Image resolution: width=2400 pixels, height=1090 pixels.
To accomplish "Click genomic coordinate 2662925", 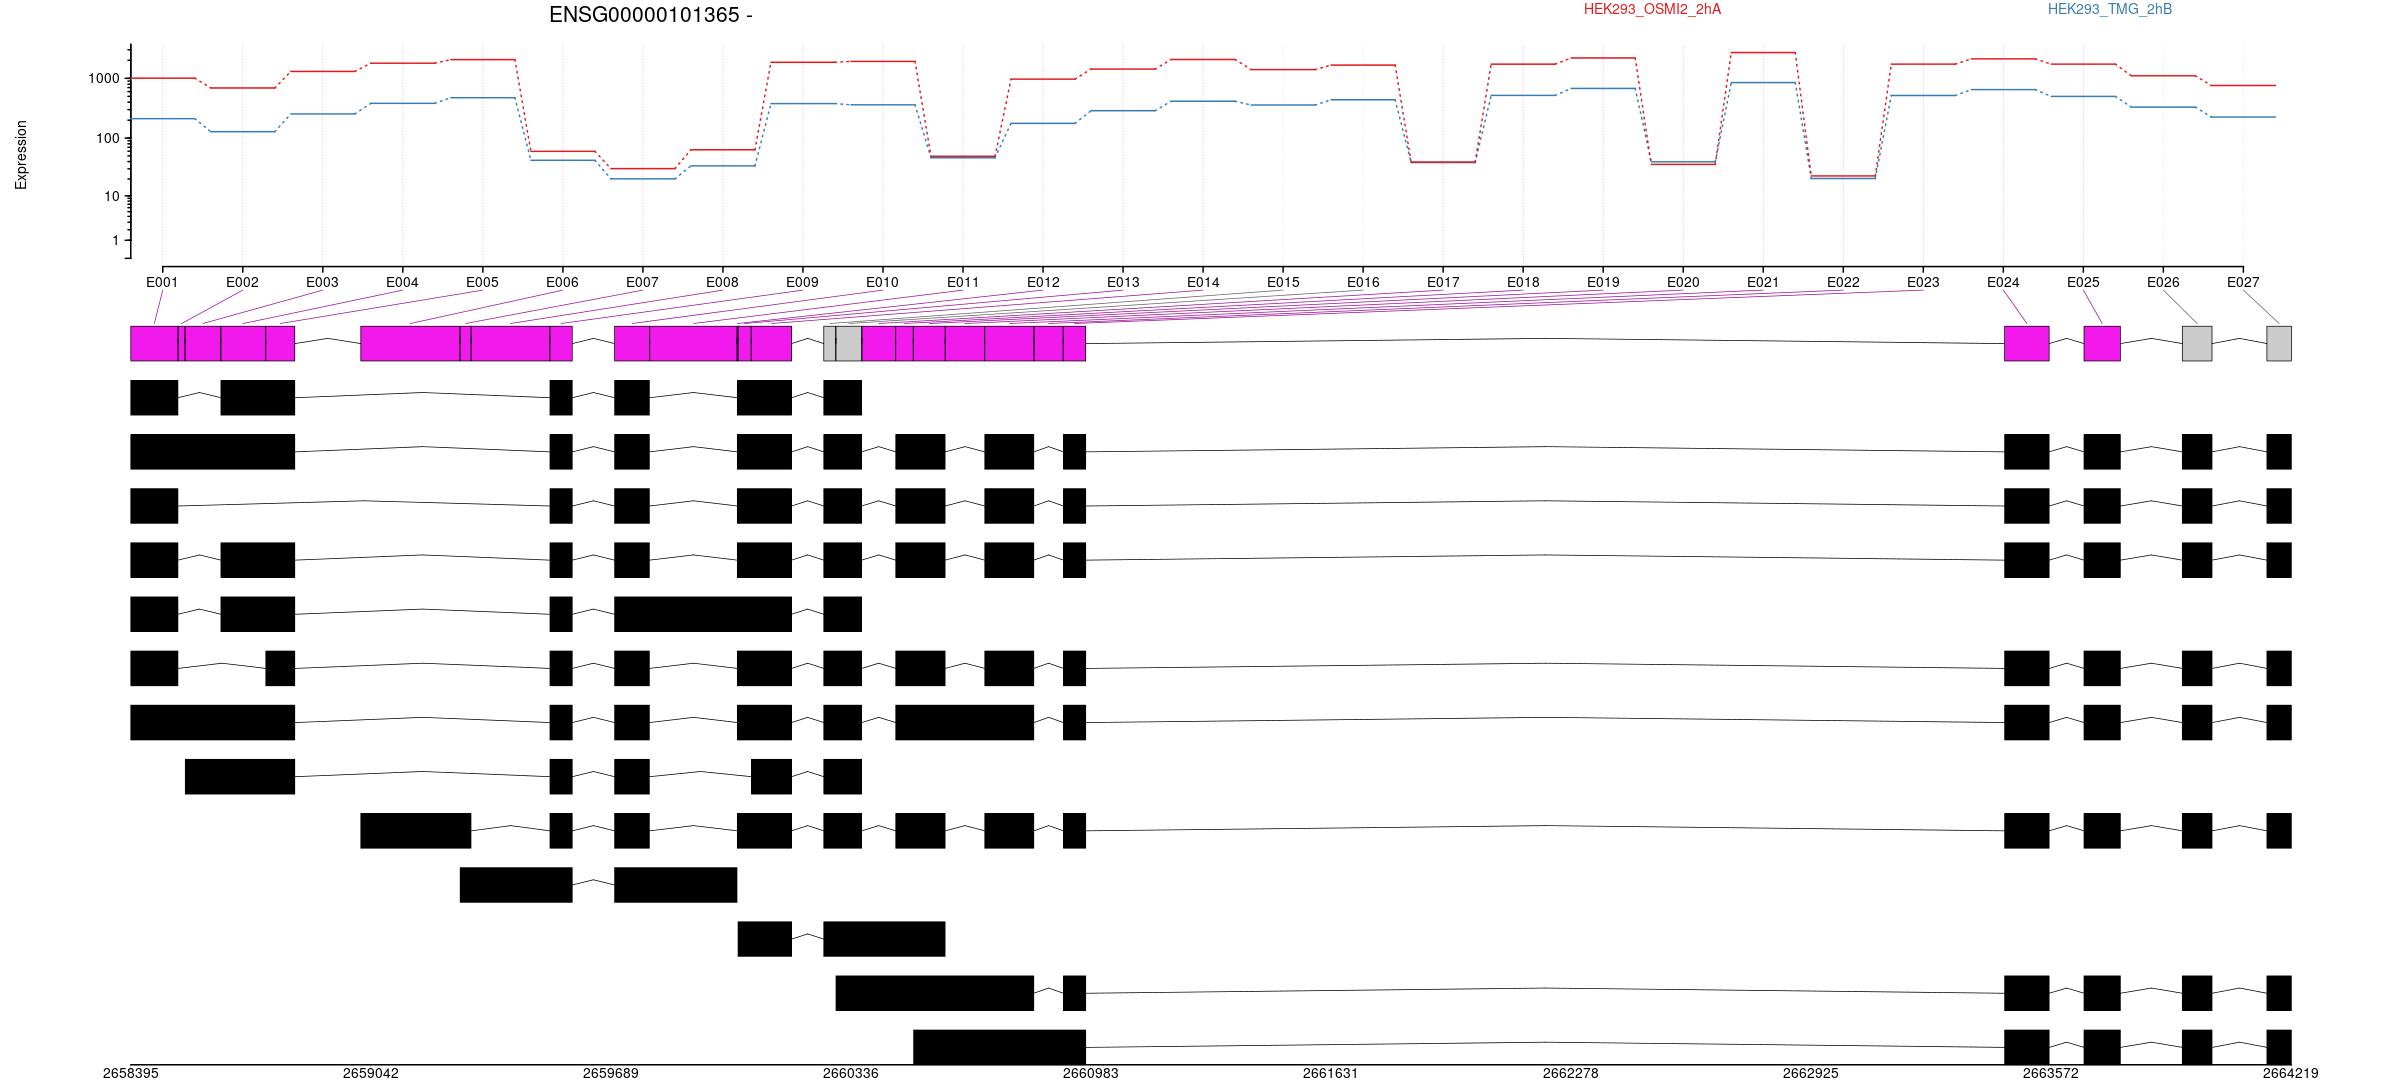I will [x=1810, y=1073].
